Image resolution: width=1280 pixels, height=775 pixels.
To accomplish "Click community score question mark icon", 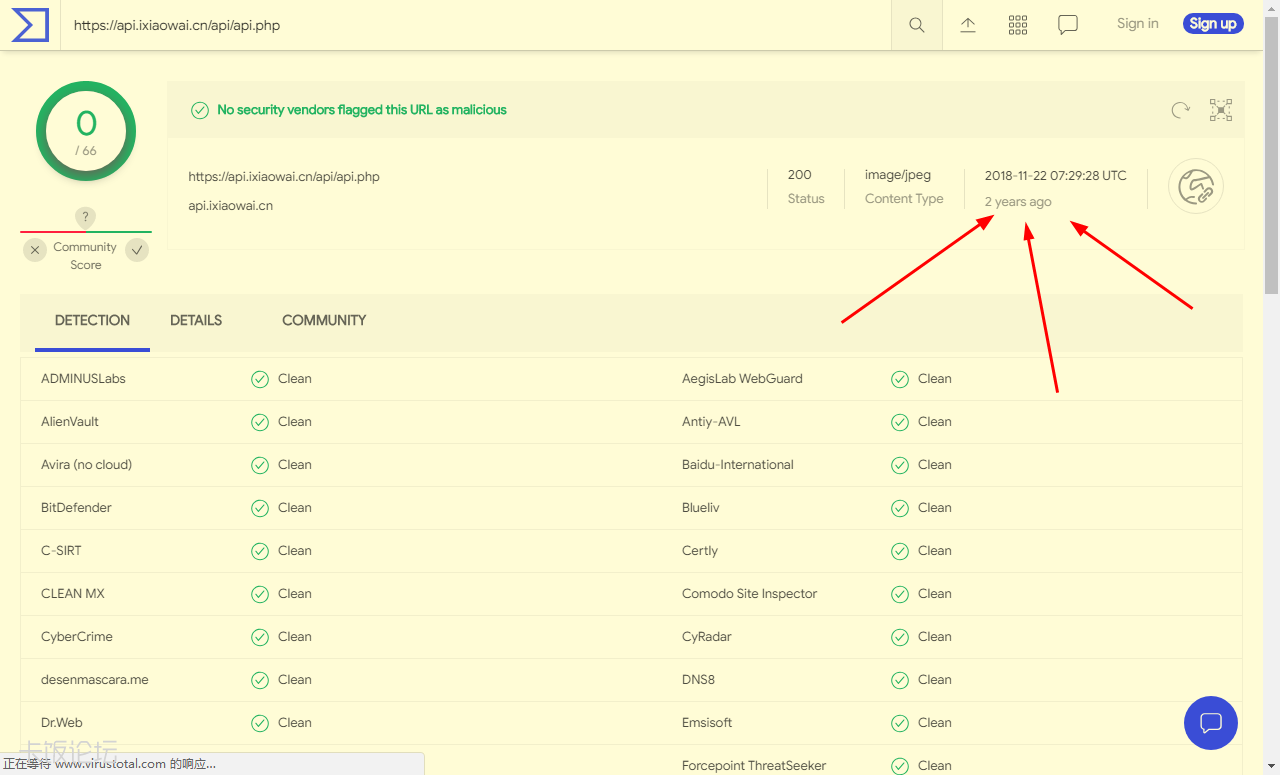I will tap(86, 217).
